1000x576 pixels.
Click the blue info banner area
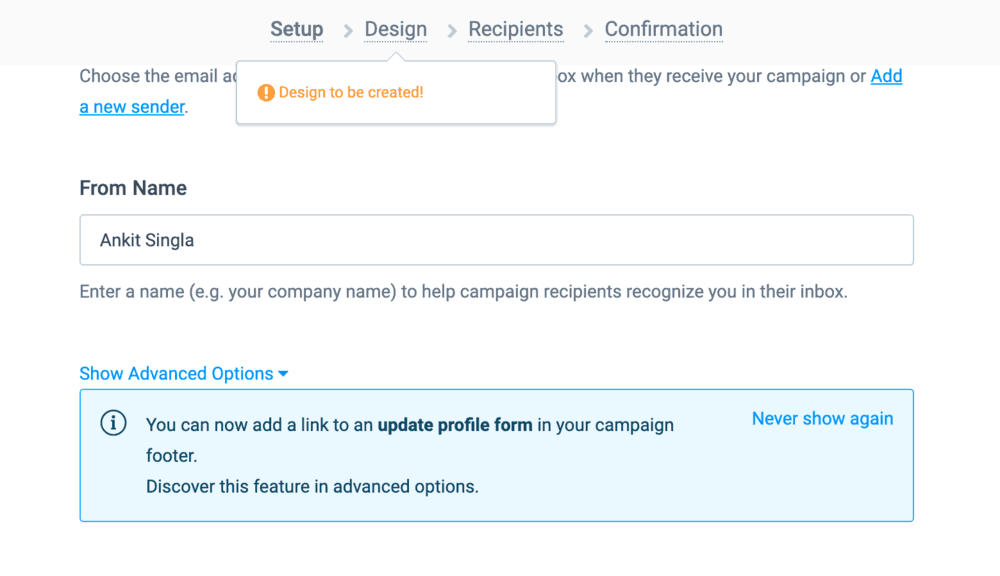click(x=497, y=455)
